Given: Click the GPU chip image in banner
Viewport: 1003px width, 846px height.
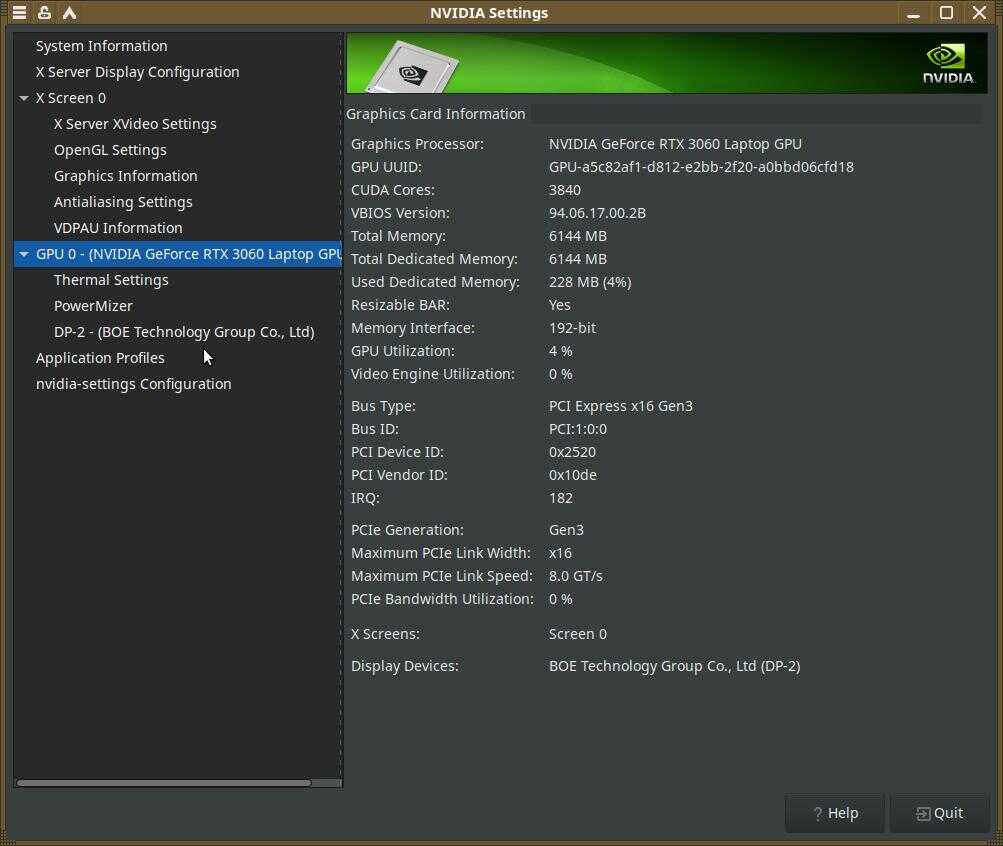Looking at the screenshot, I should [413, 68].
